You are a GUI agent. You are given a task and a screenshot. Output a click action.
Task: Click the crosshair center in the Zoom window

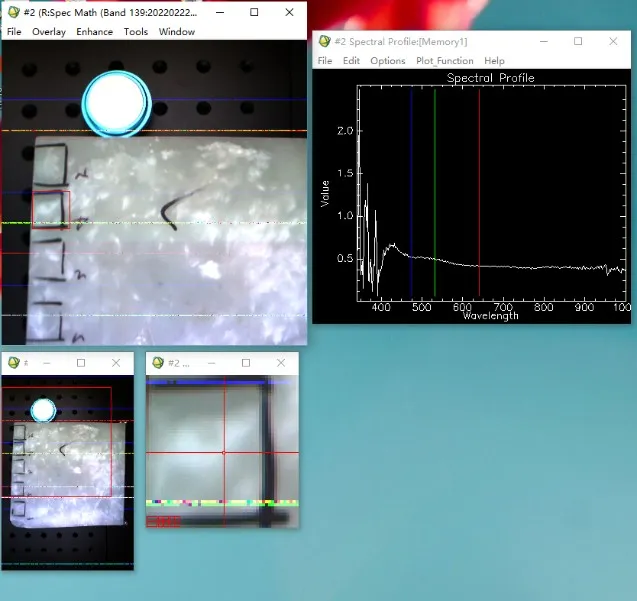click(x=223, y=452)
